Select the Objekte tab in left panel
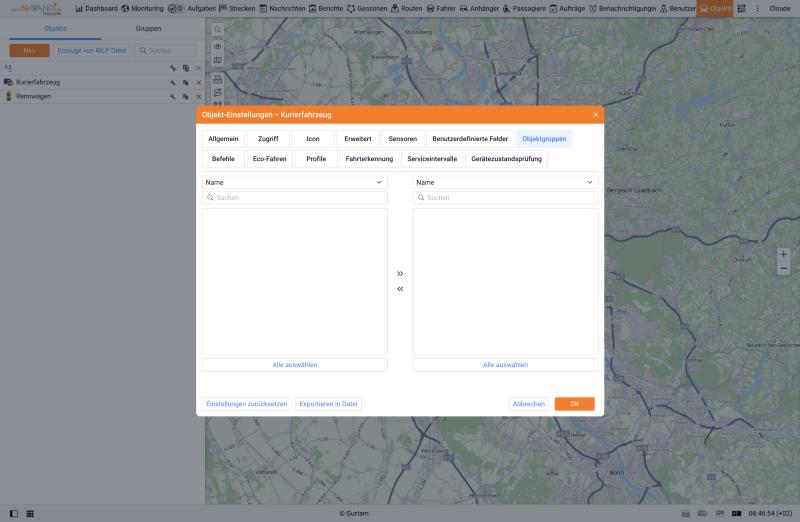Viewport: 800px width, 522px height. coord(55,29)
